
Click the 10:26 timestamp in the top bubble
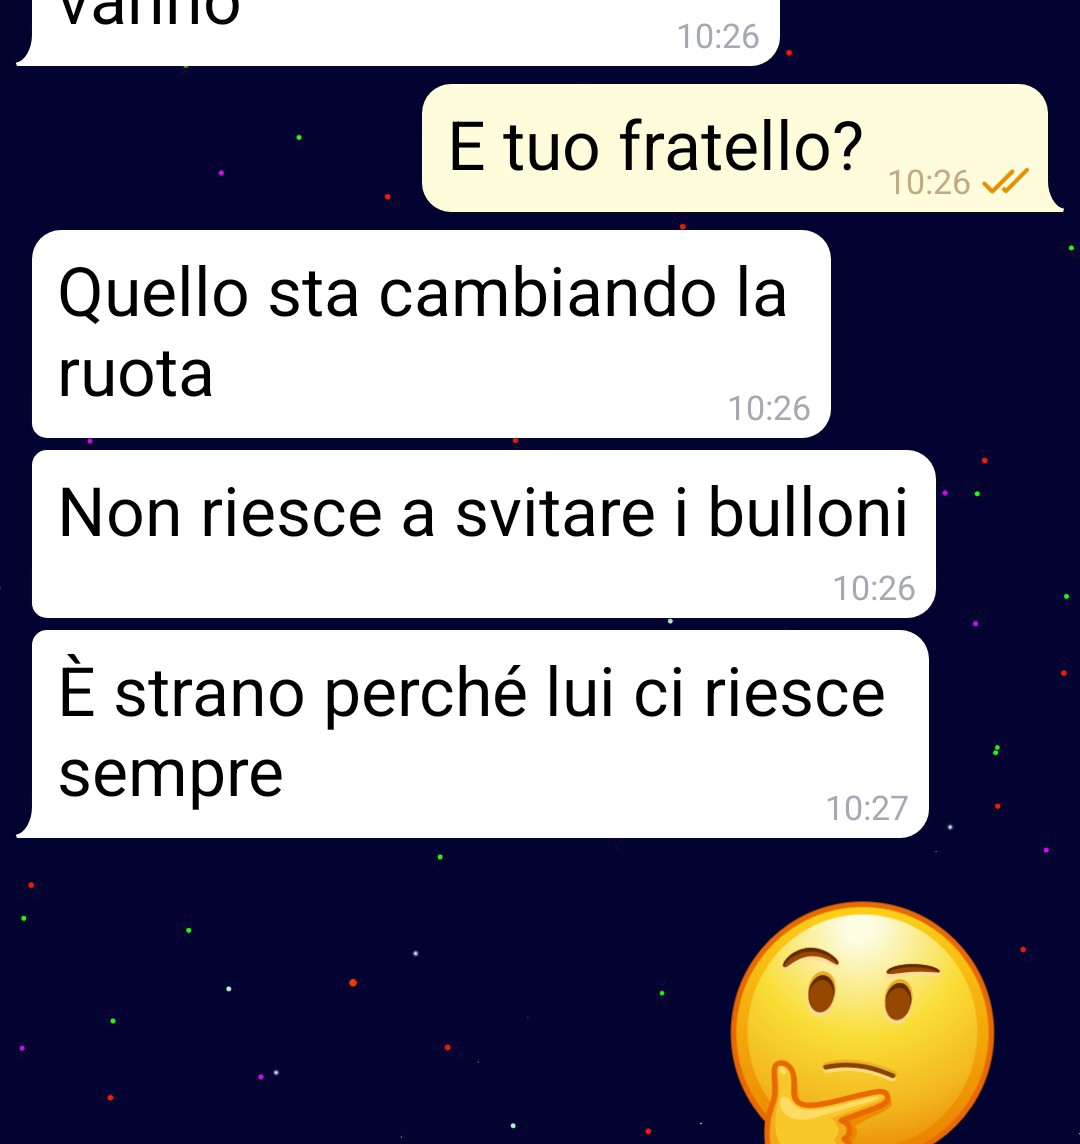pyautogui.click(x=718, y=36)
